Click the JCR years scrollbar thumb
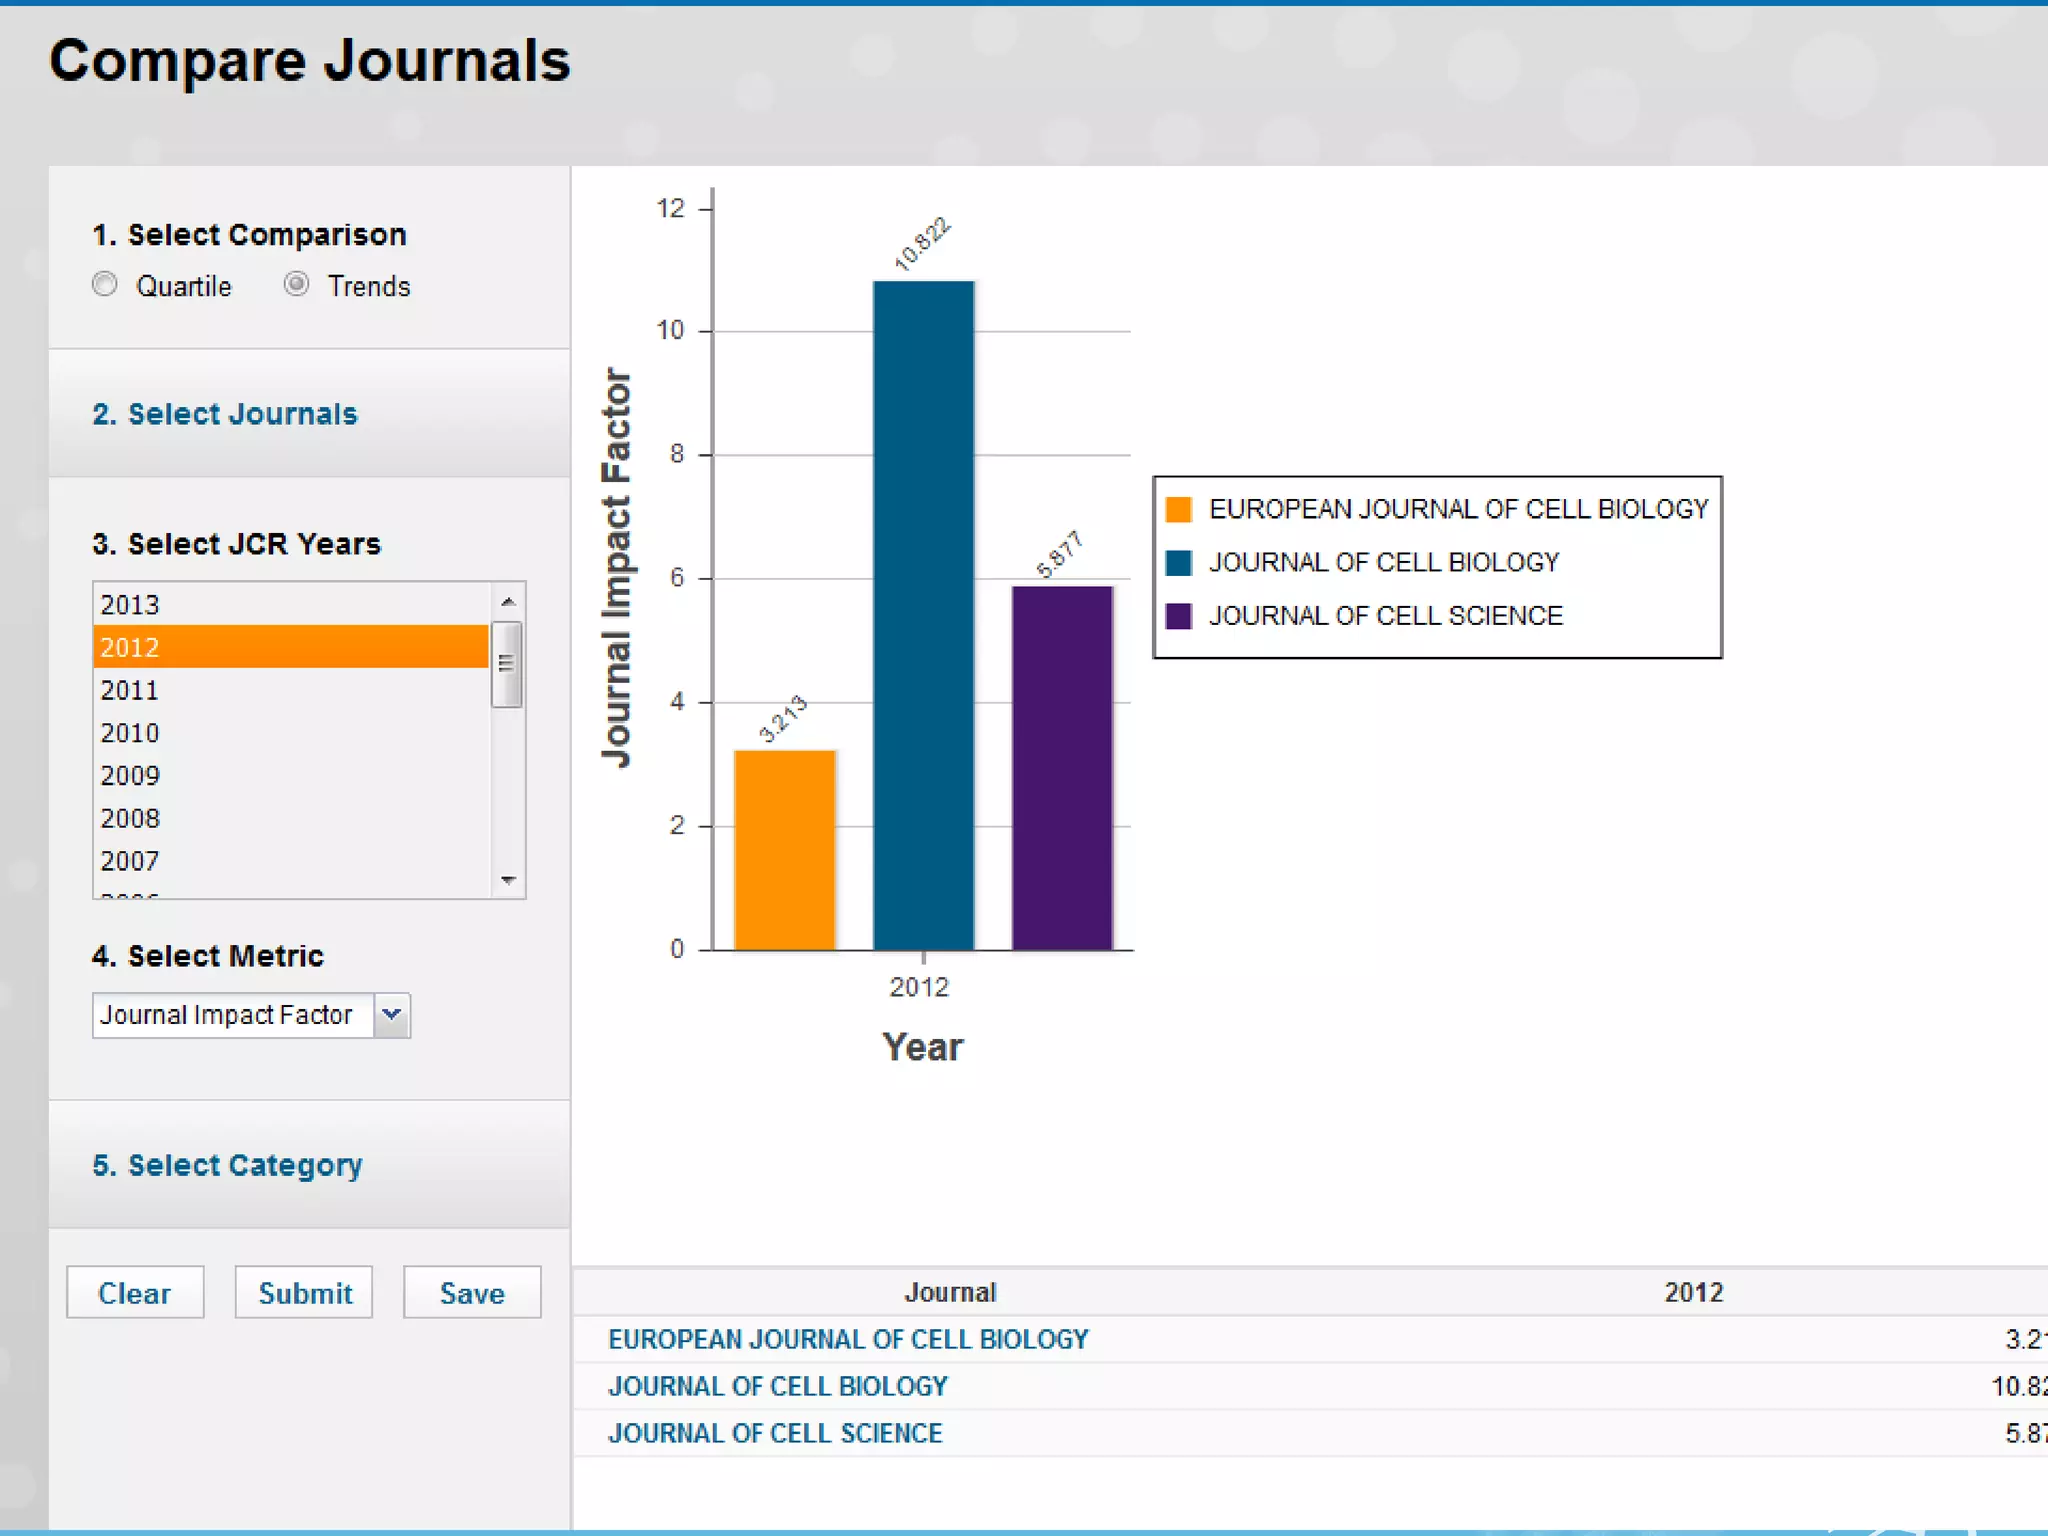Image resolution: width=2048 pixels, height=1536 pixels. tap(507, 664)
